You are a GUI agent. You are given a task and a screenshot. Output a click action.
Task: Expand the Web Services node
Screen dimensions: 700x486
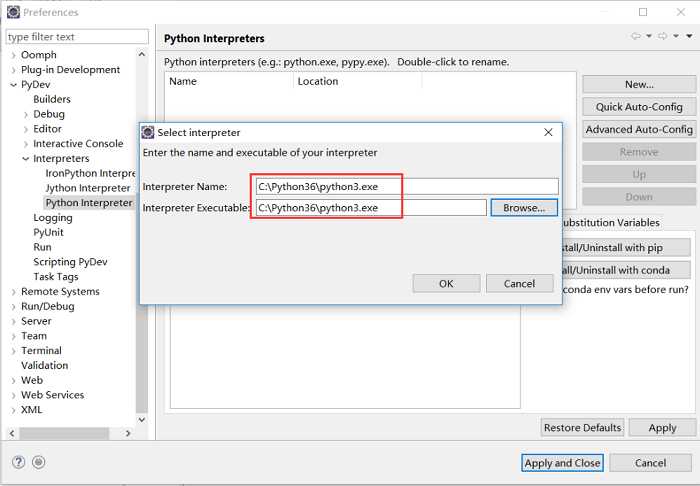click(13, 395)
